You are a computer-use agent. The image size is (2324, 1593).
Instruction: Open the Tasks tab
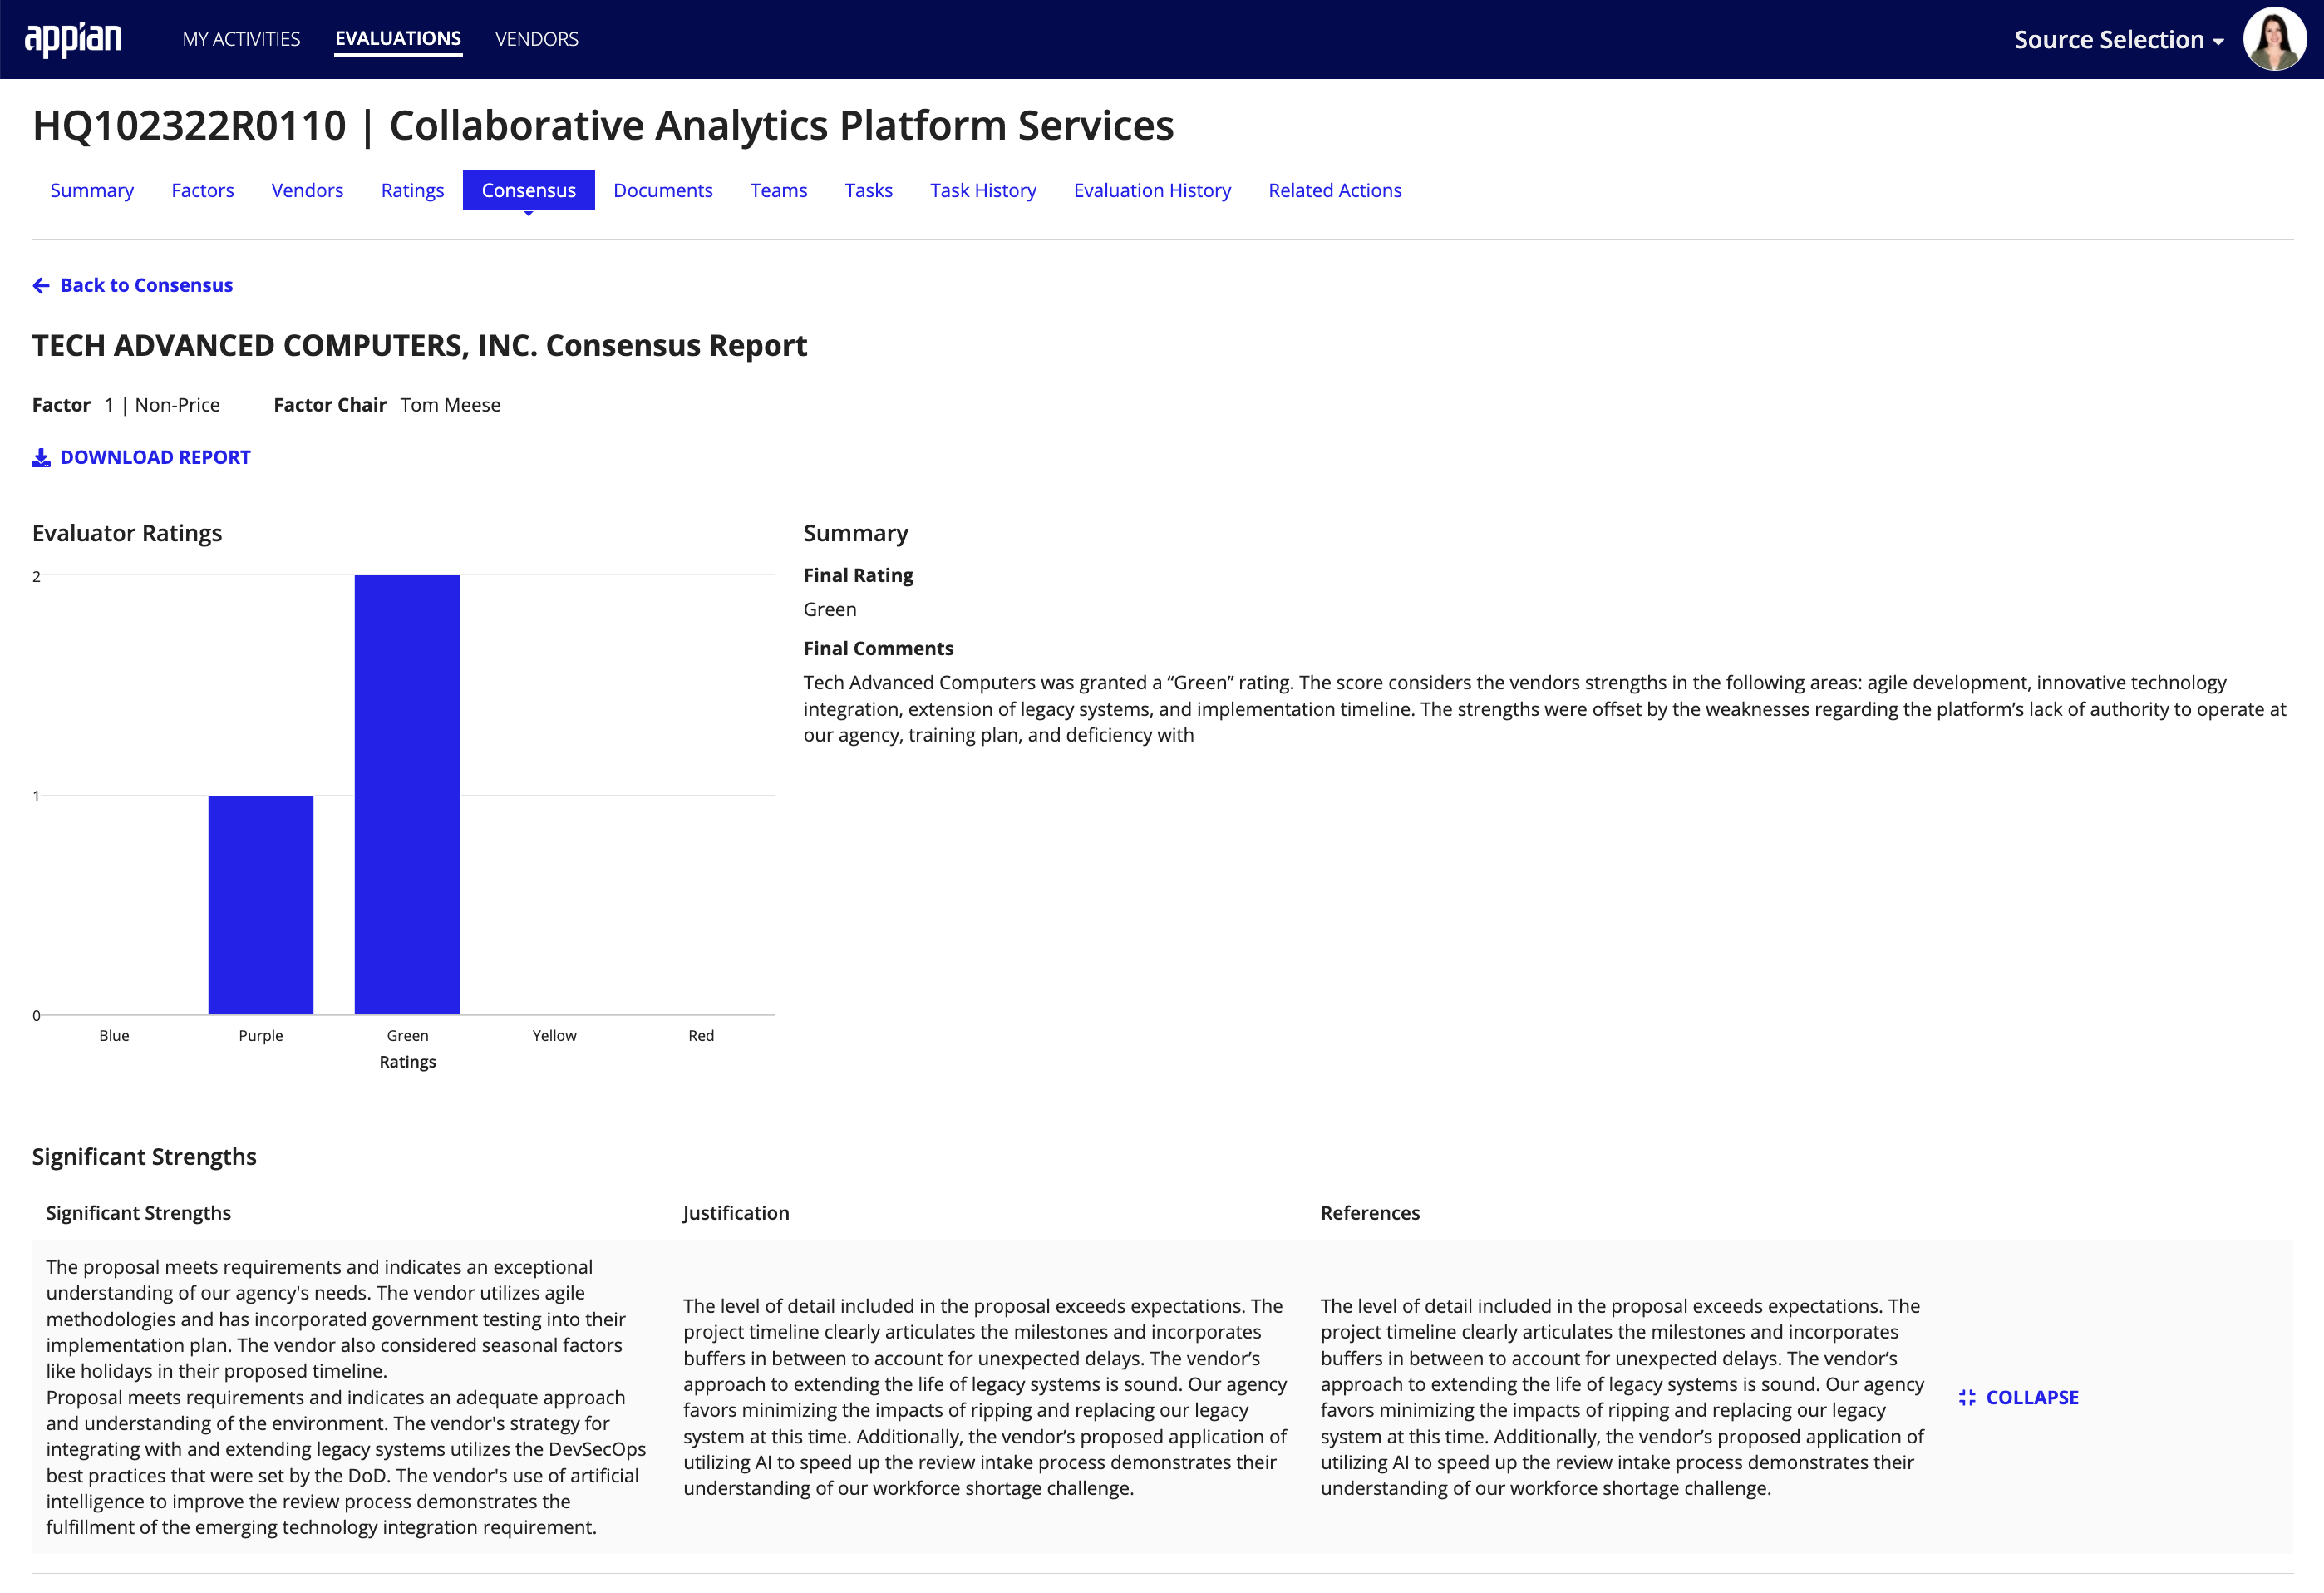point(868,190)
